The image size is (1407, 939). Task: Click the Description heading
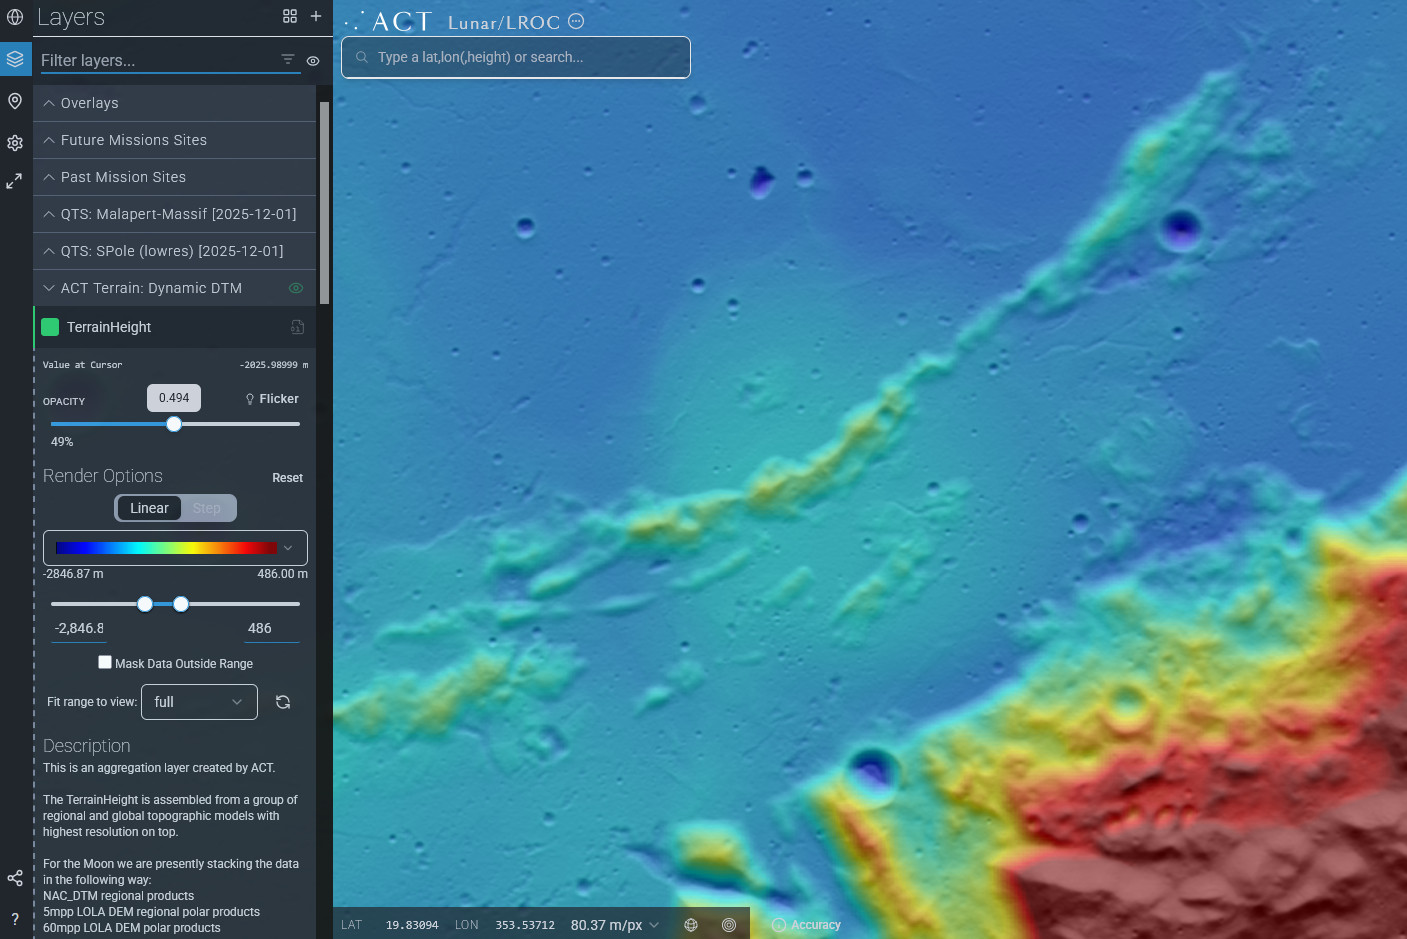pyautogui.click(x=86, y=746)
